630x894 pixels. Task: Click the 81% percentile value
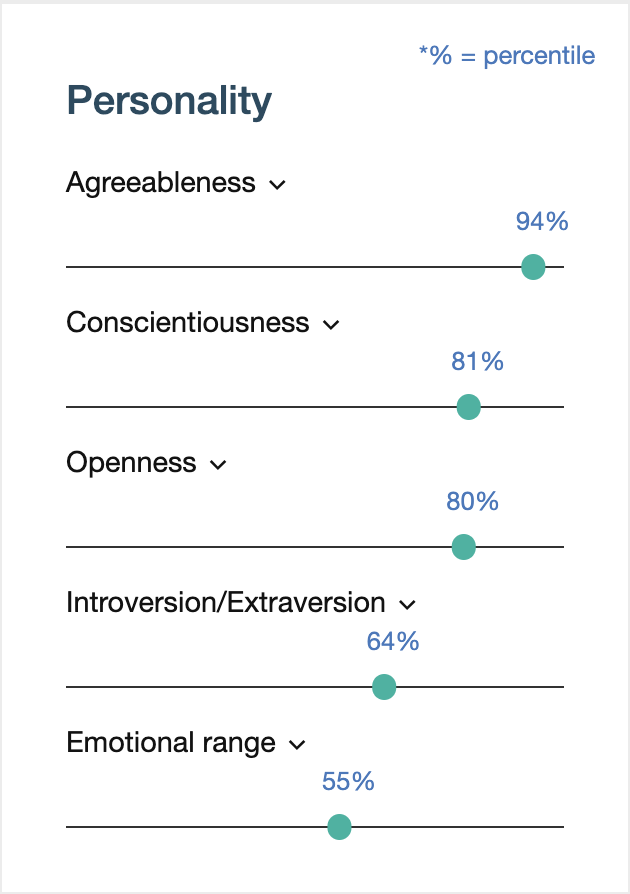(x=477, y=362)
